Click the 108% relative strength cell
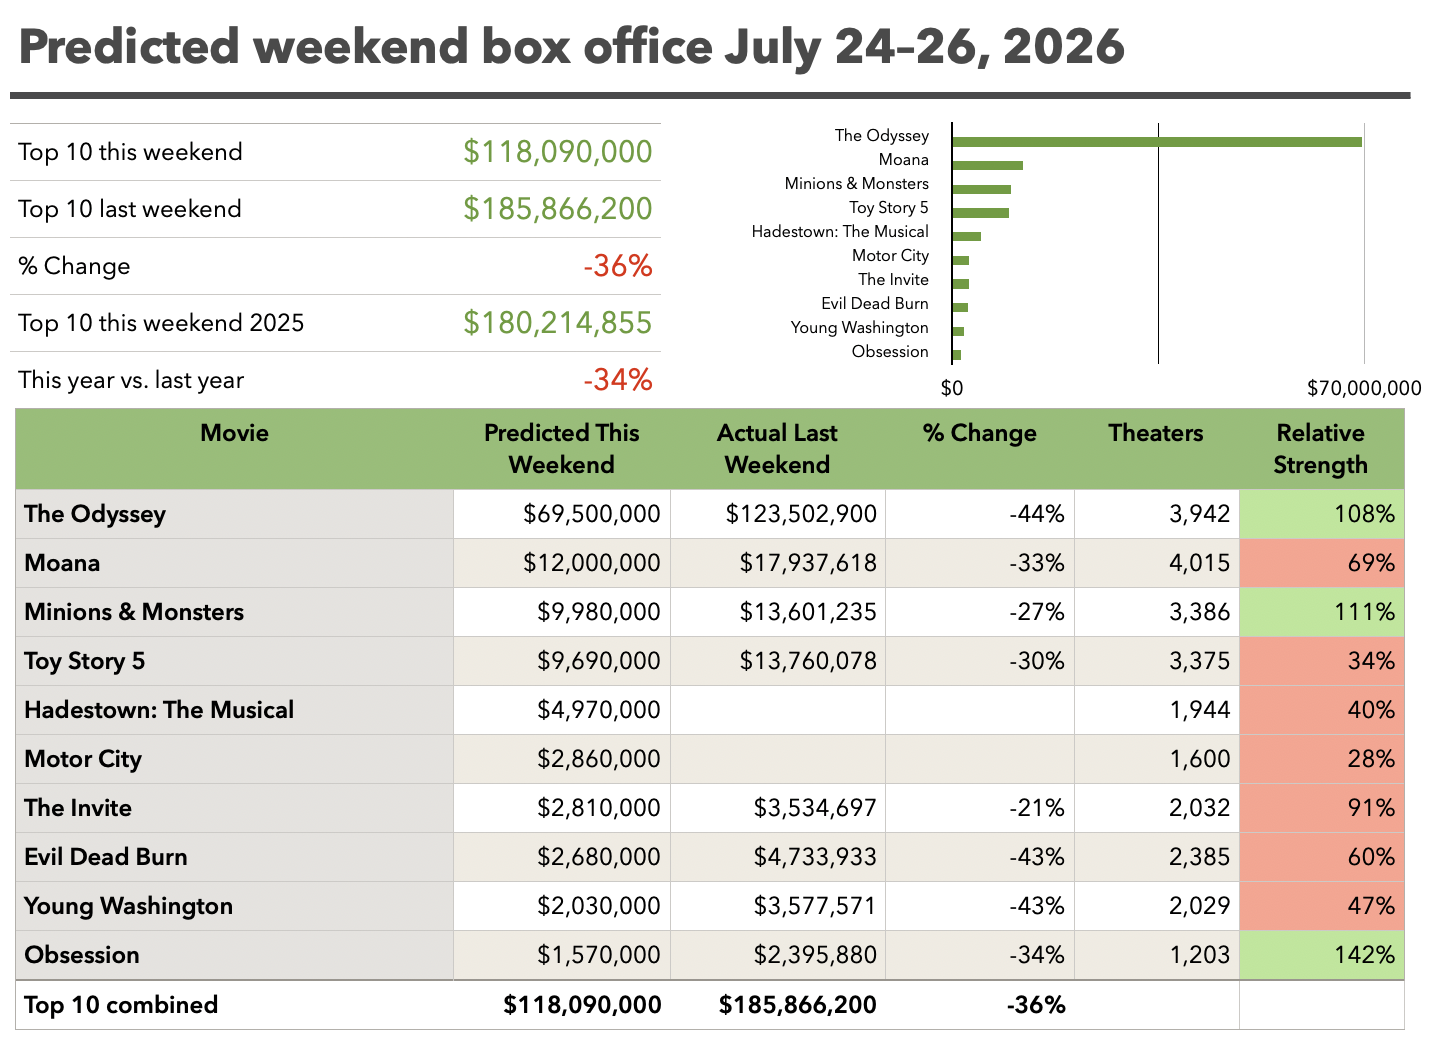The height and width of the screenshot is (1044, 1440). [1322, 514]
